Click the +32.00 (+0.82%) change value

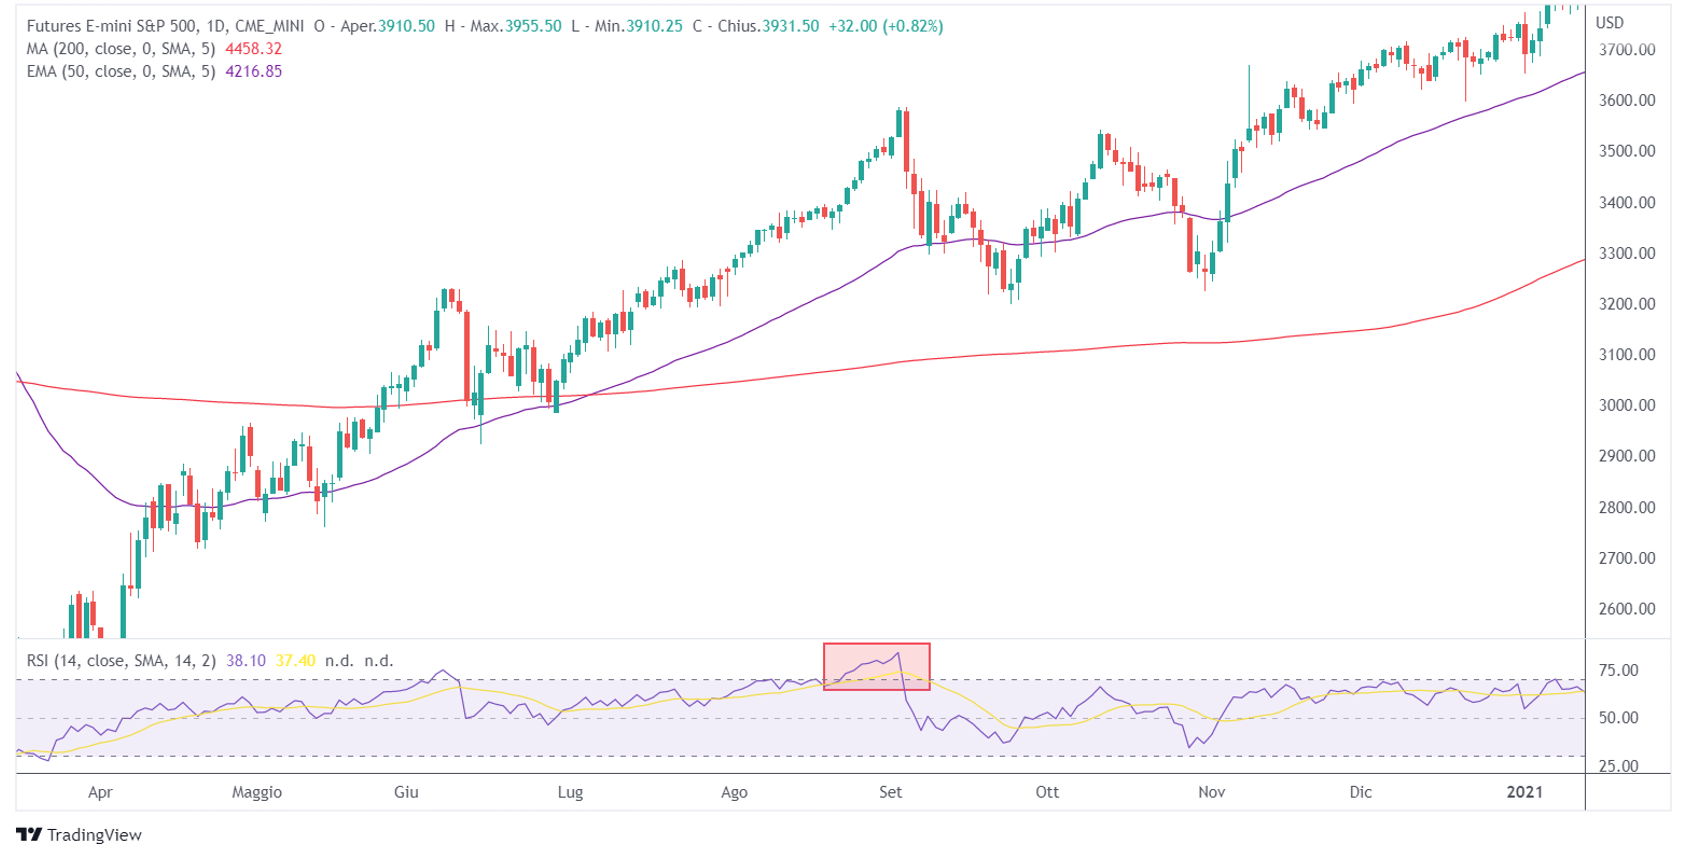(x=885, y=26)
